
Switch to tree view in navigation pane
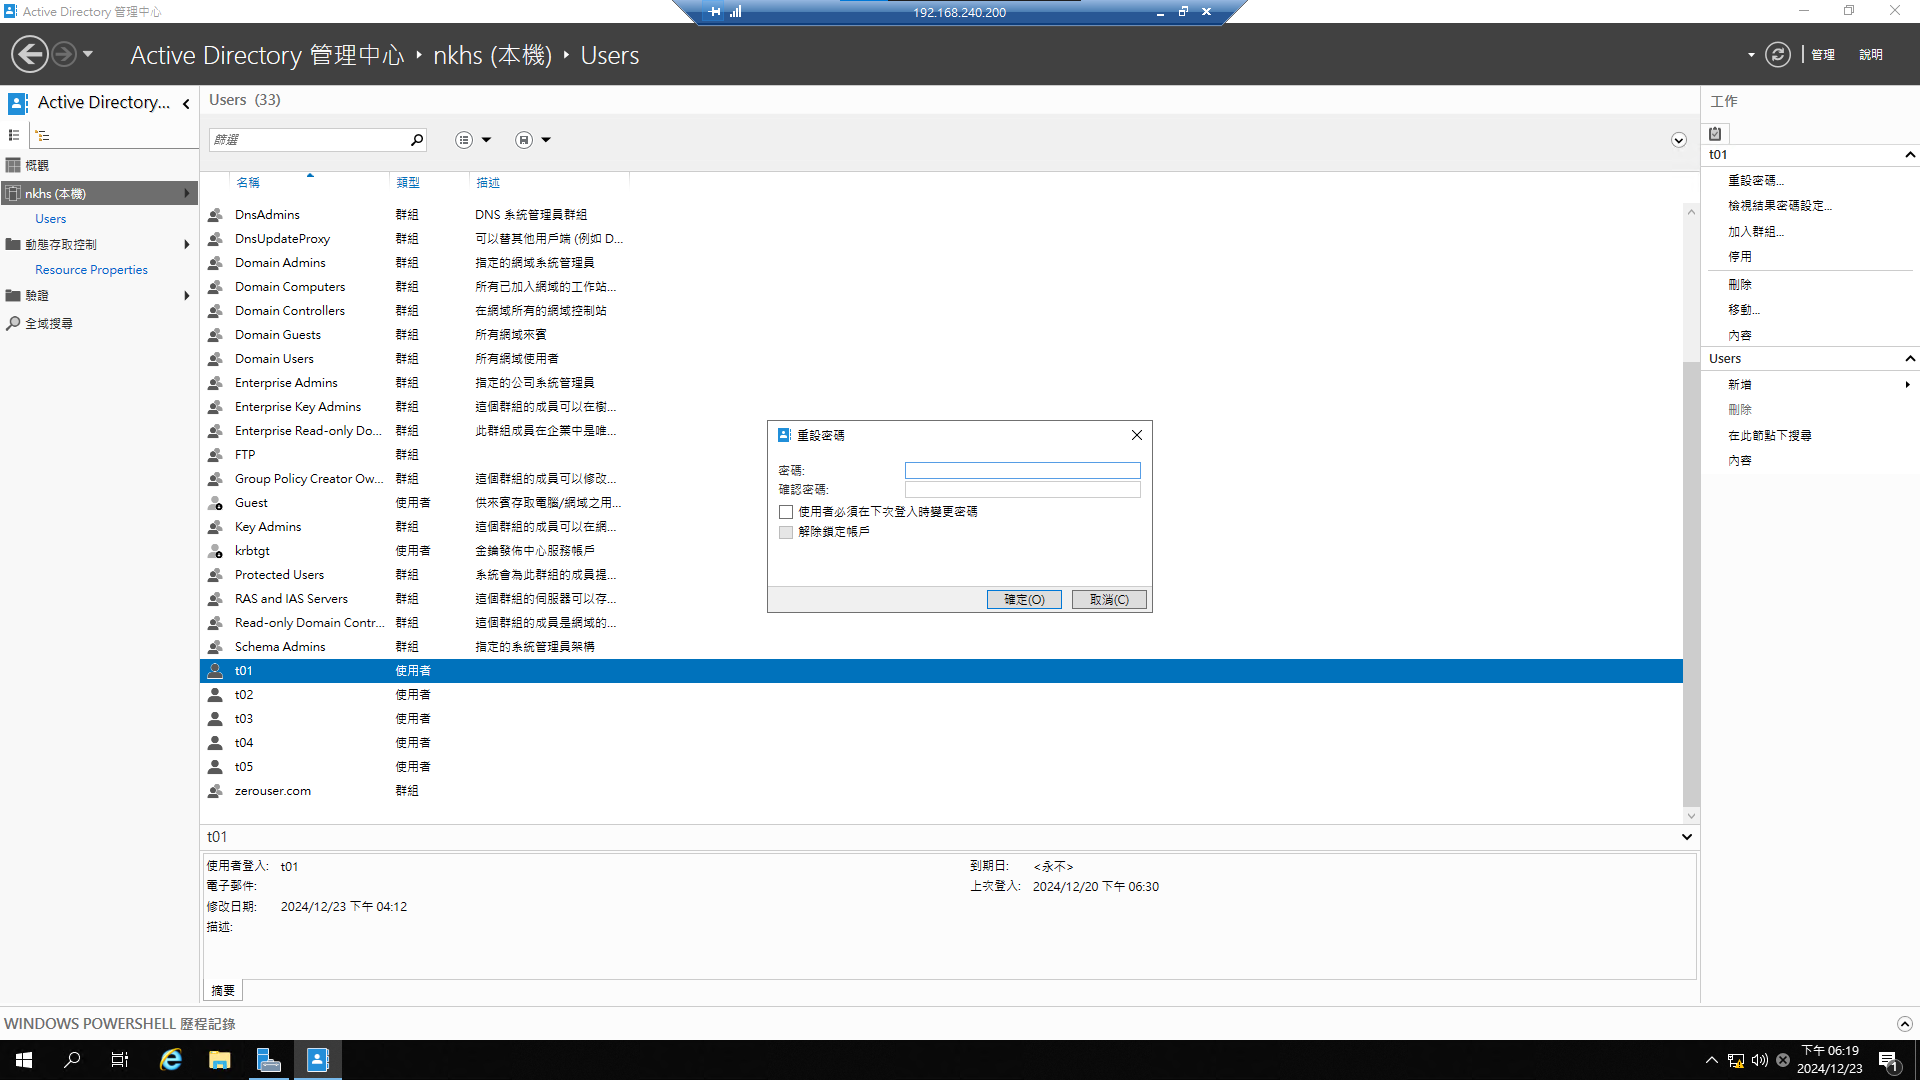pos(42,135)
